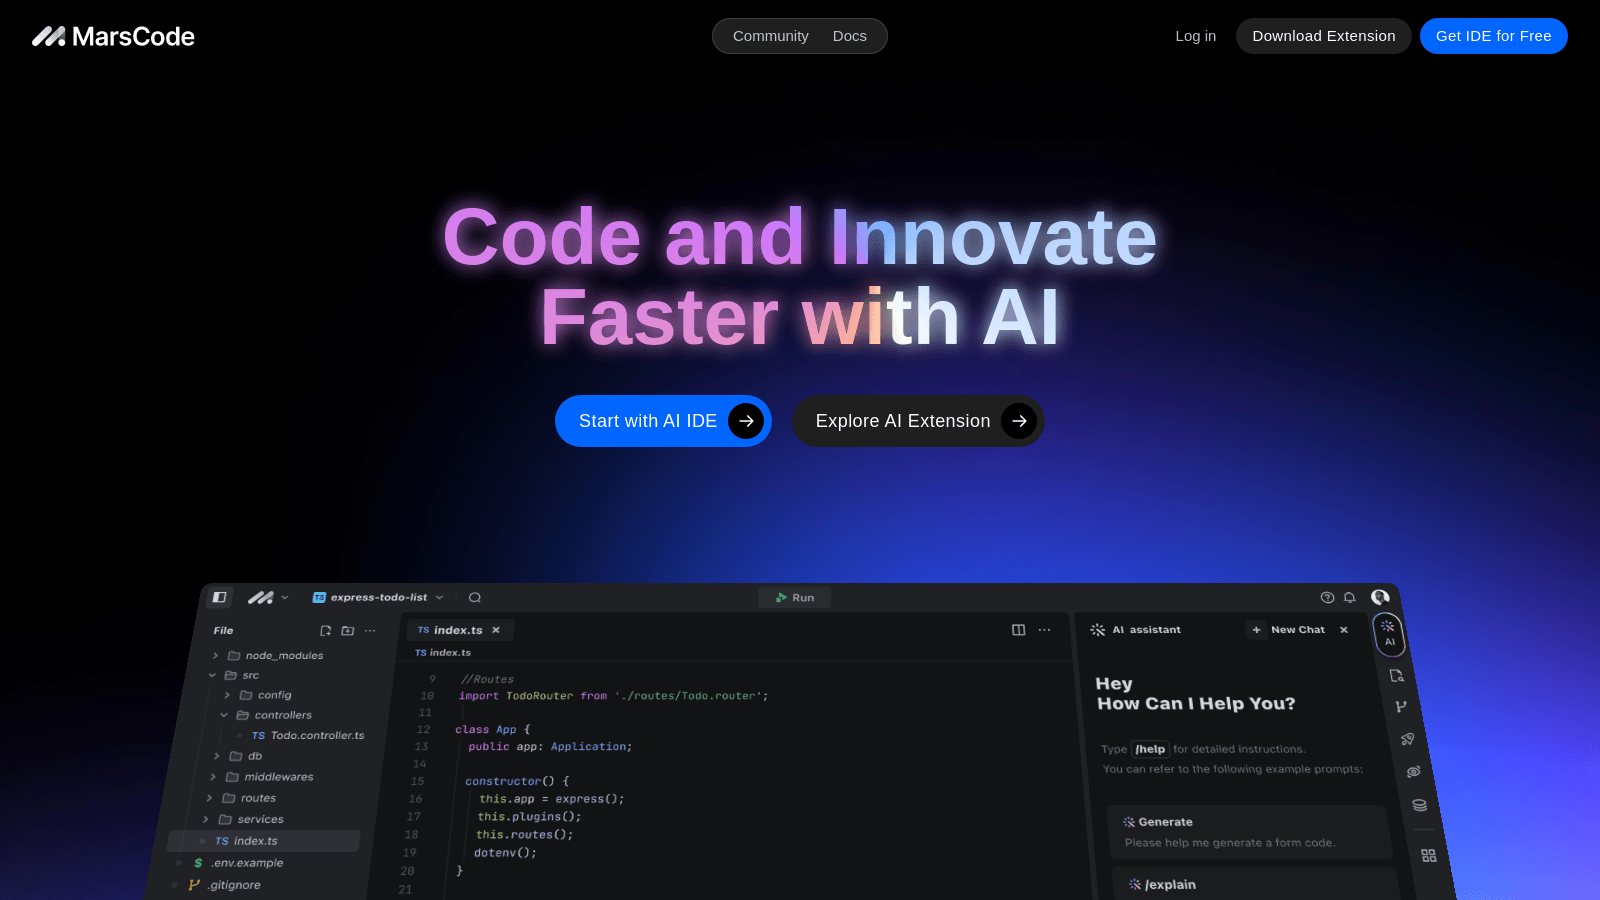The height and width of the screenshot is (900, 1600).
Task: Close the AI assistant panel
Action: [x=1344, y=630]
